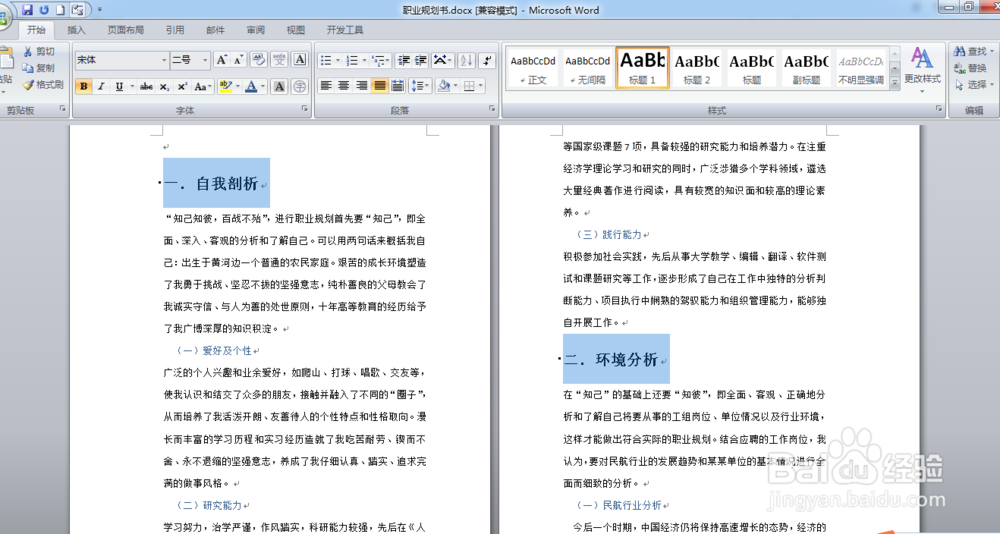Open the font name dropdown (宋体)
Image resolution: width=1000 pixels, height=534 pixels.
coord(164,60)
